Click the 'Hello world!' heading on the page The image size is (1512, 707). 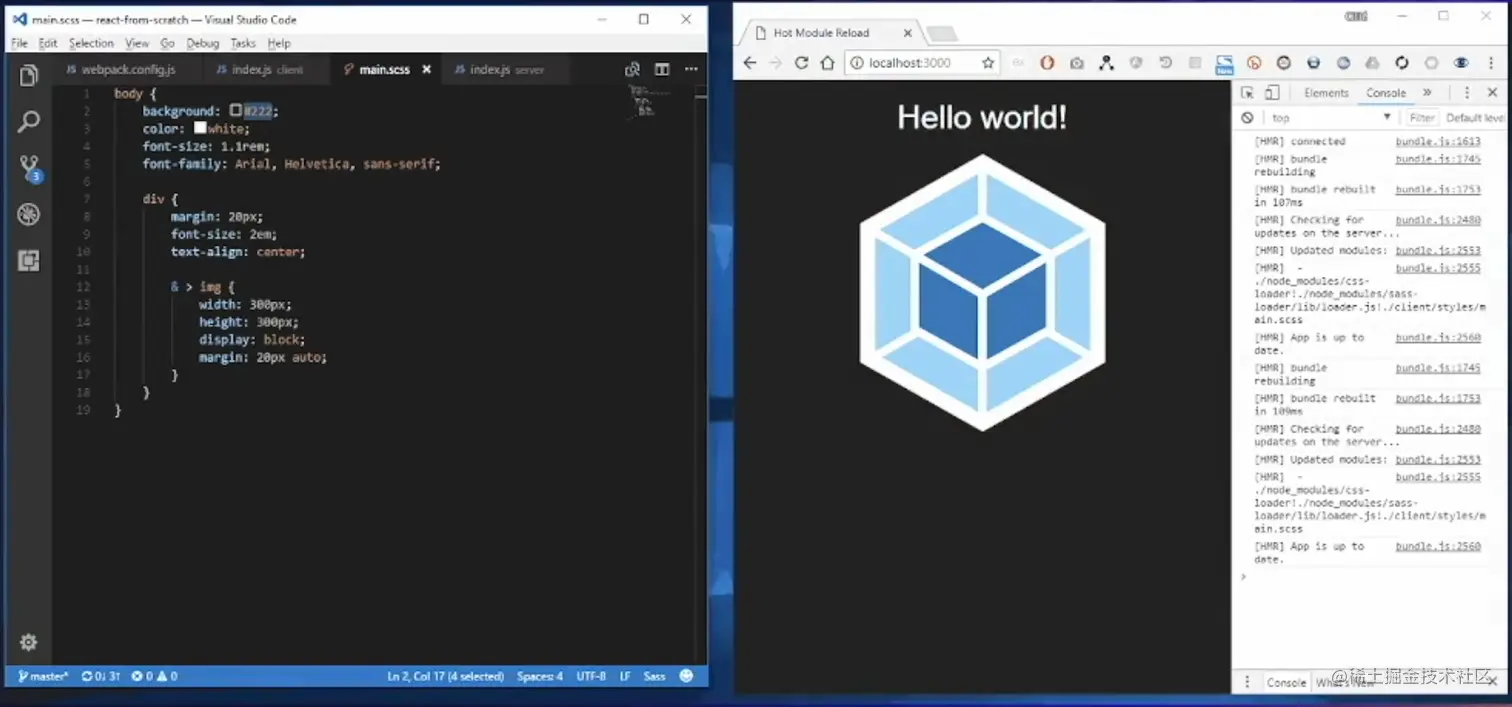982,117
